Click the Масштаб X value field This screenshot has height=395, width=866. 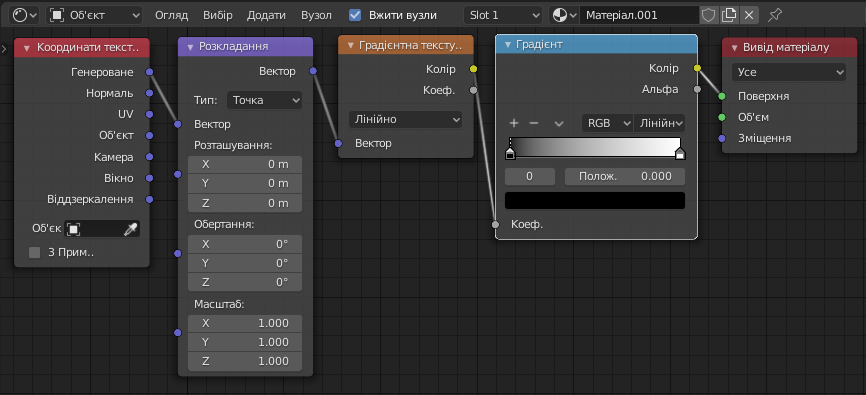coord(245,323)
